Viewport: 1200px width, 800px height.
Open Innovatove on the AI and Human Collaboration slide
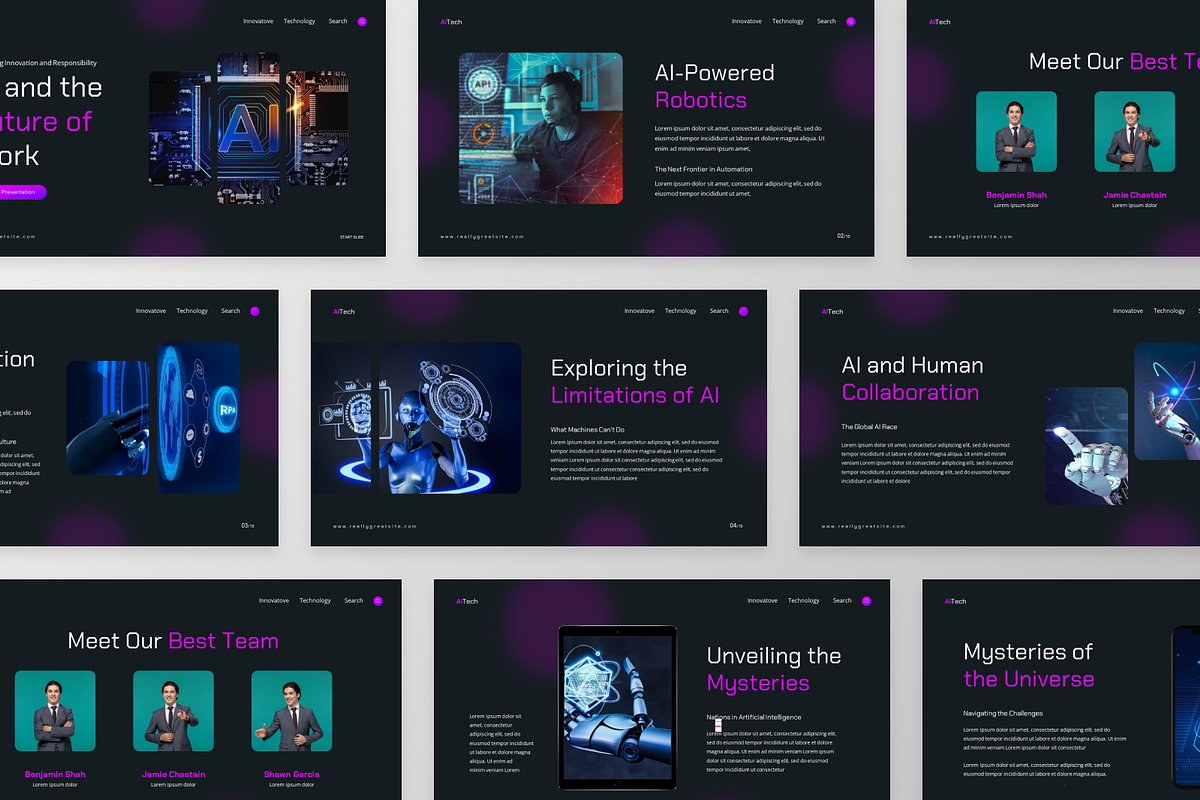point(1128,311)
